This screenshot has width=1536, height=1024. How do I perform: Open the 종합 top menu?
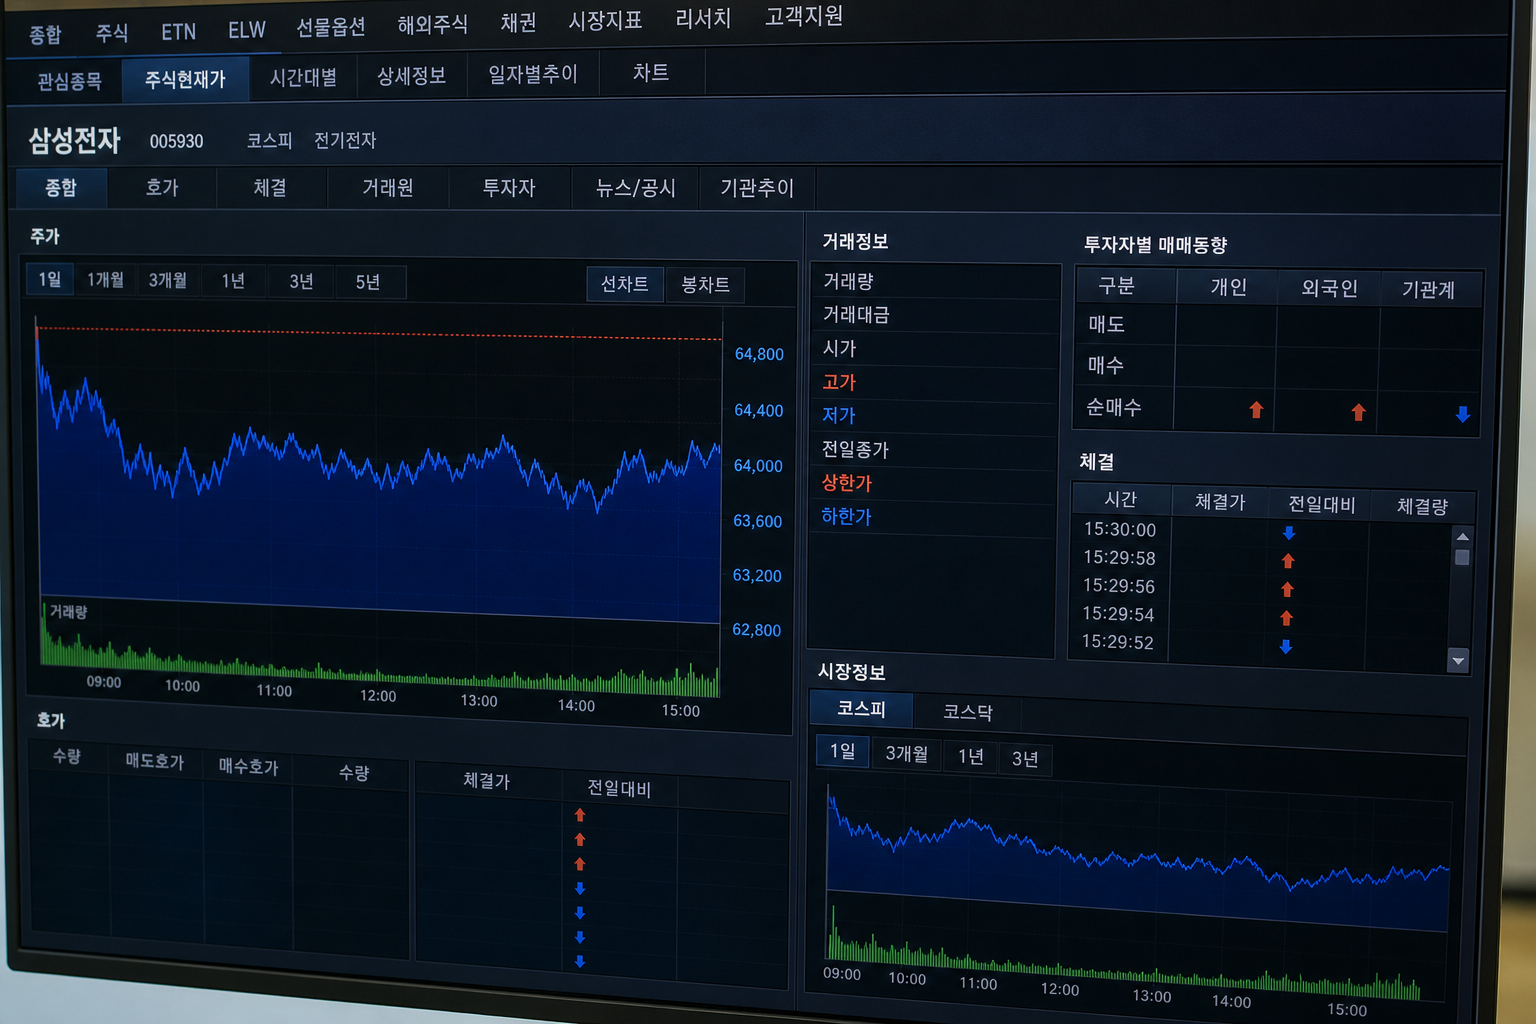45,34
